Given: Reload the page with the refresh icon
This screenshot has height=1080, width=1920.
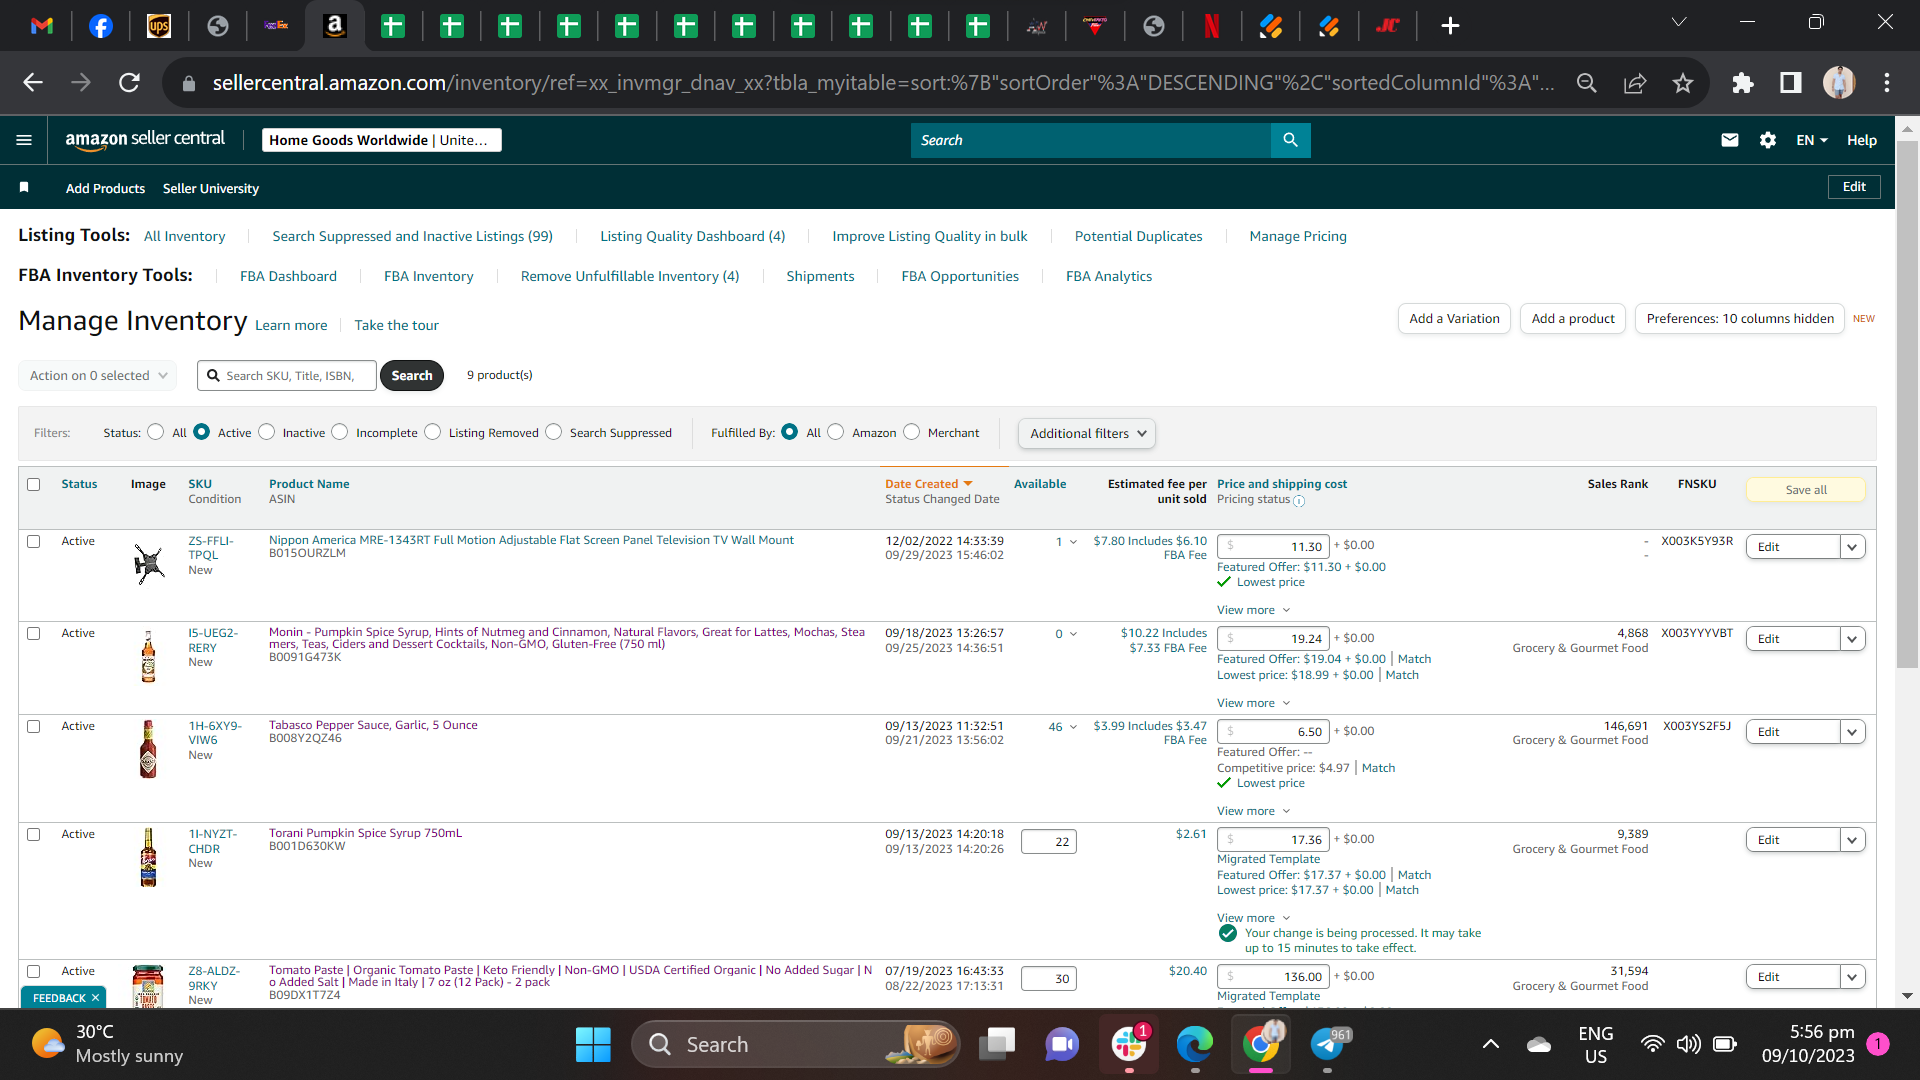Looking at the screenshot, I should 129,83.
